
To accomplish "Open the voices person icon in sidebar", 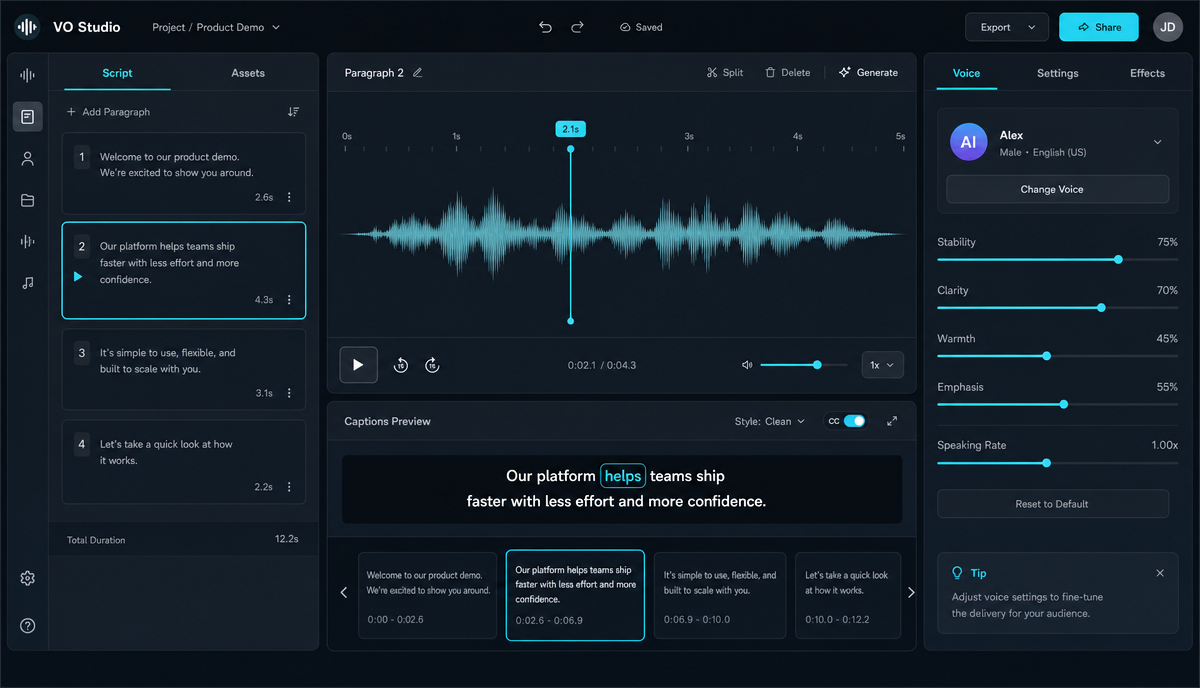I will click(27, 158).
